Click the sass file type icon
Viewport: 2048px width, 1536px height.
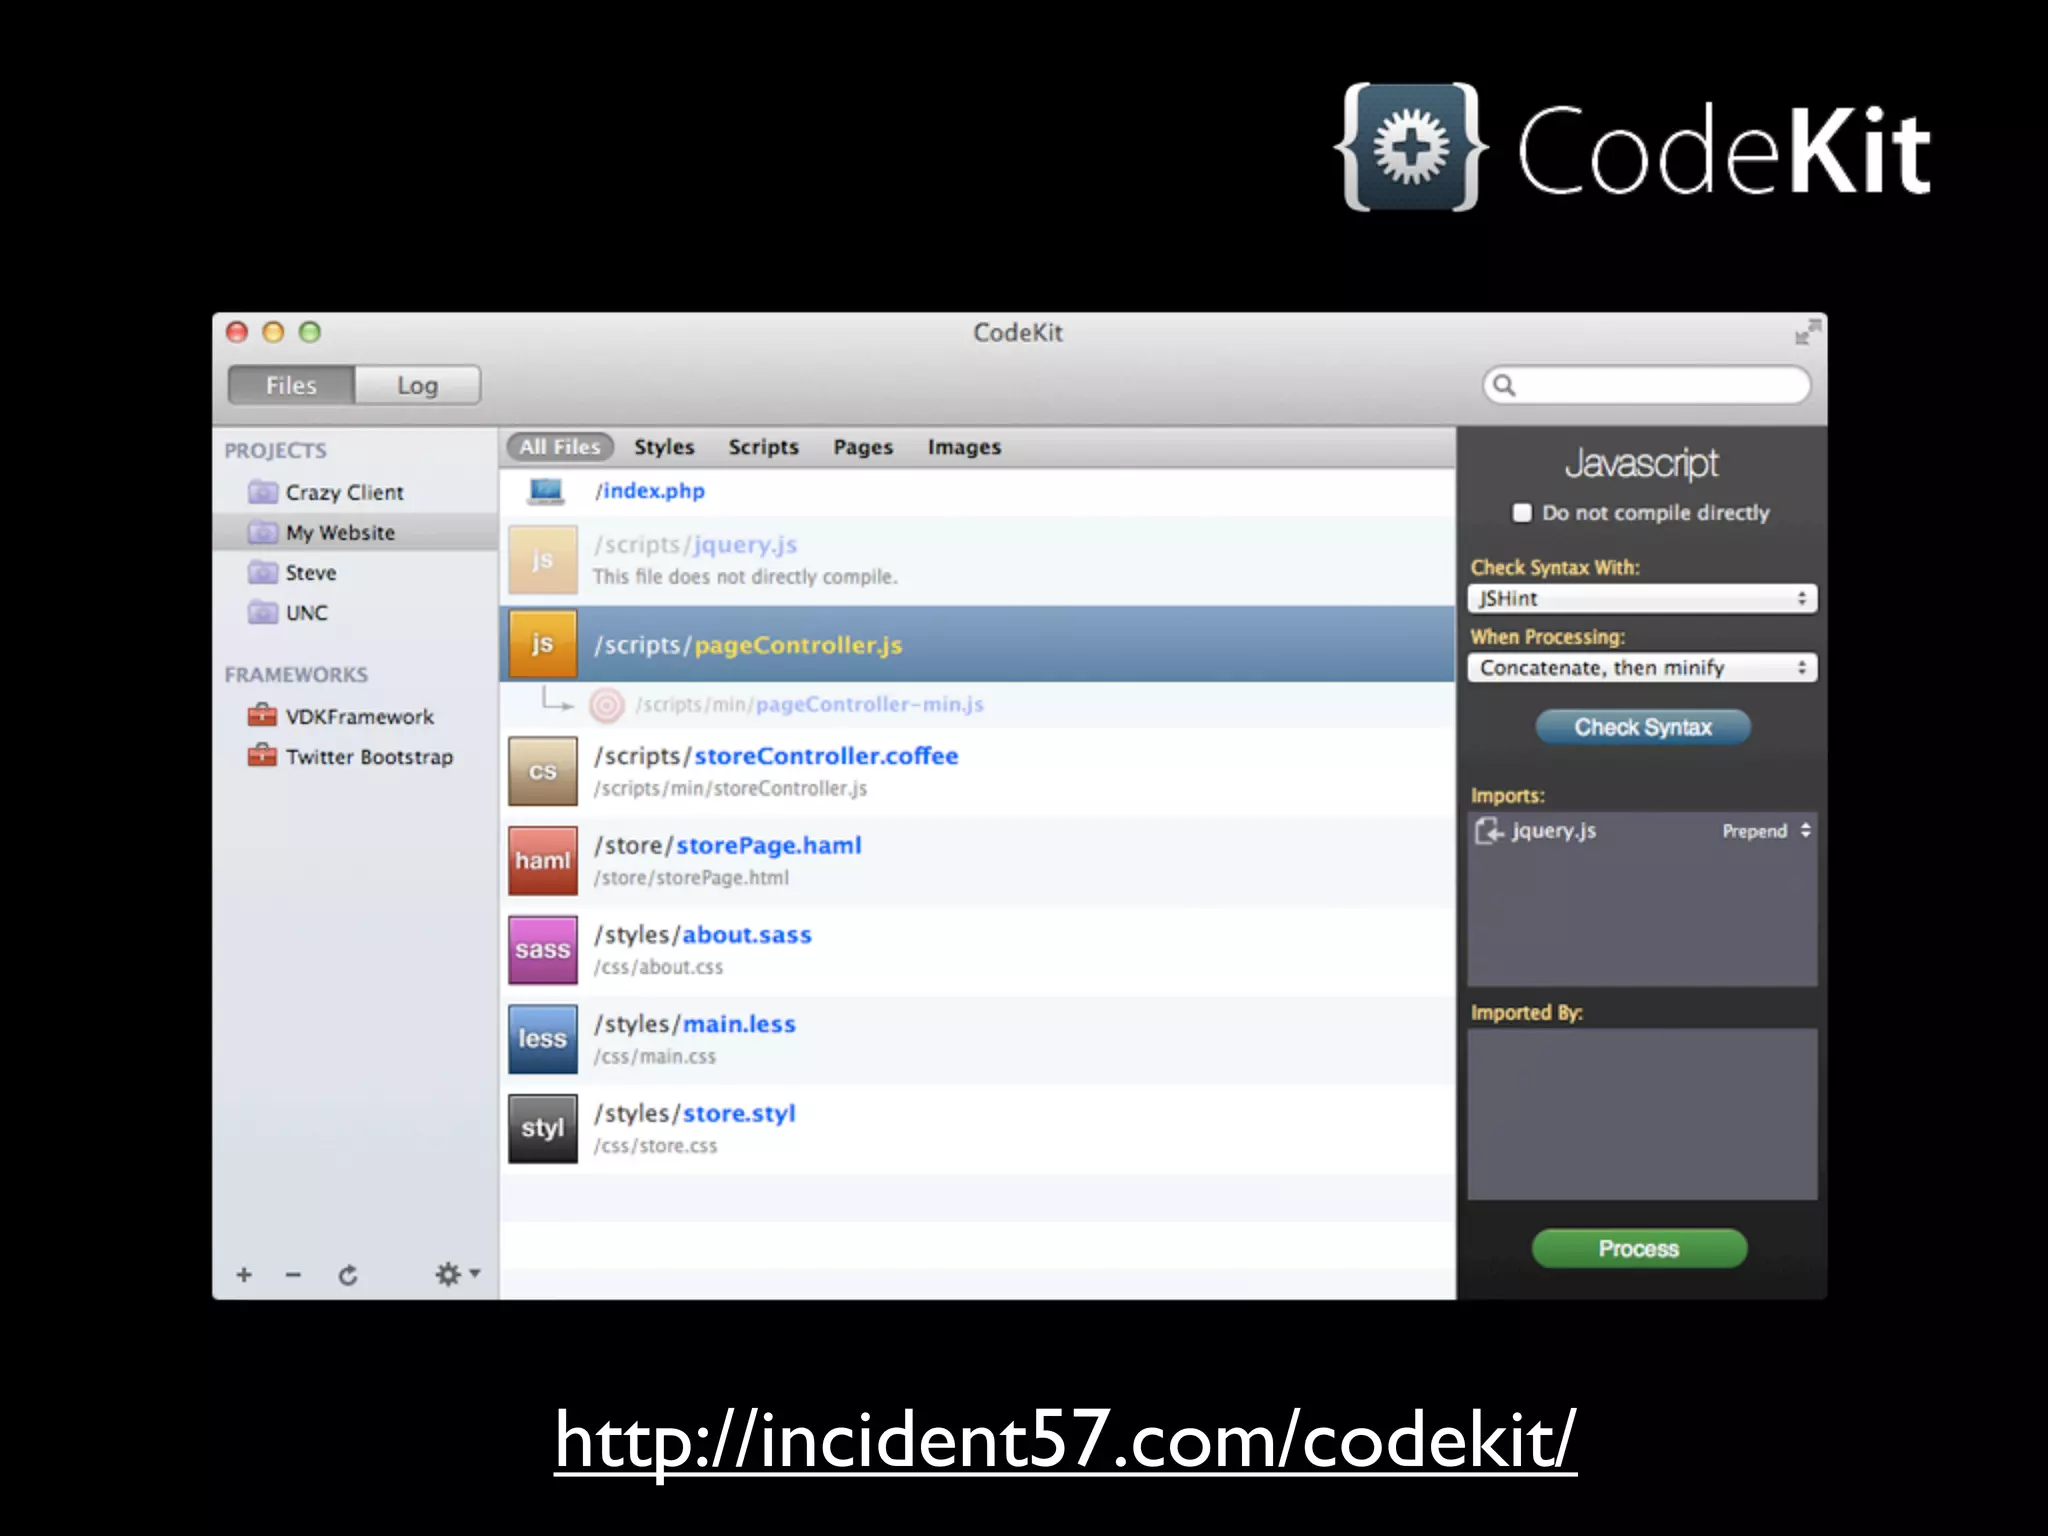pyautogui.click(x=542, y=949)
